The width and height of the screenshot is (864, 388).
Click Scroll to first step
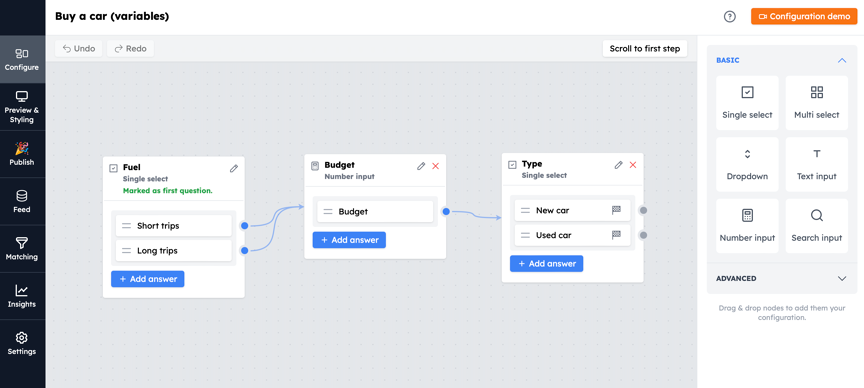tap(645, 48)
